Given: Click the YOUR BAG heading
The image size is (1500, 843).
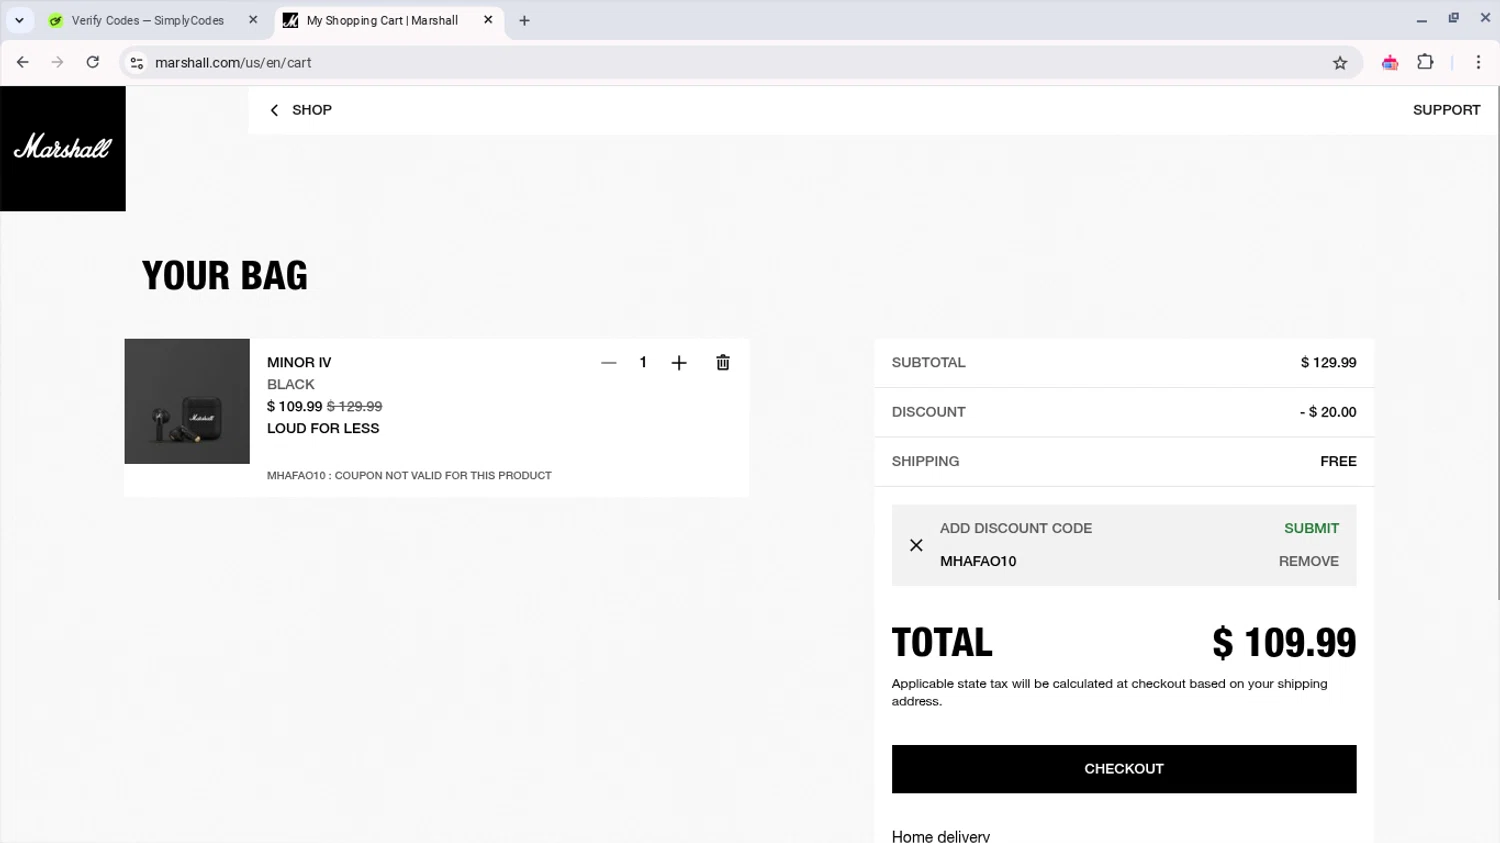Looking at the screenshot, I should pos(225,275).
